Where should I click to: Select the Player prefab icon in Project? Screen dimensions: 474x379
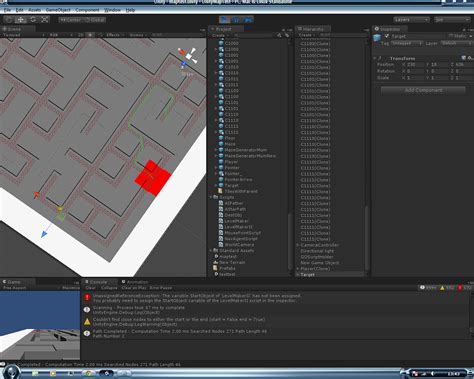pyautogui.click(x=221, y=162)
